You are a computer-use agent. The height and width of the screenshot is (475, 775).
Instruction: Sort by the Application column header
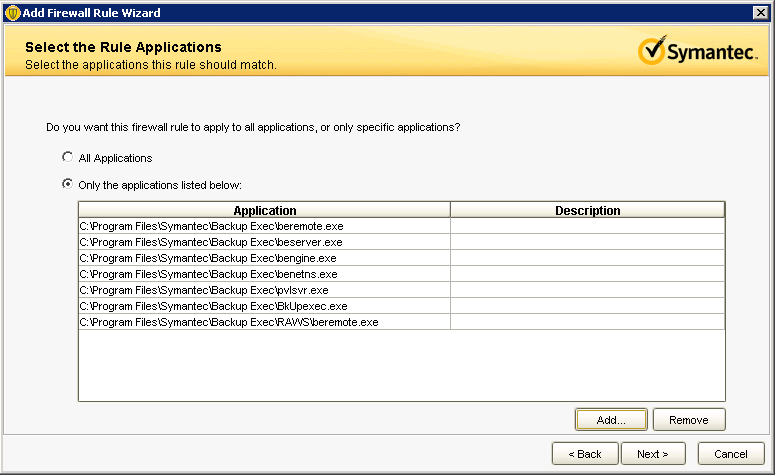(264, 210)
